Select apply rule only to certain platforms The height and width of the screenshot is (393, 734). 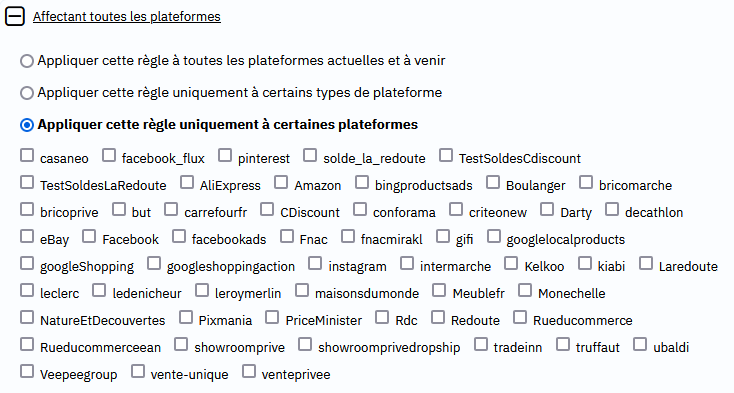tap(27, 125)
